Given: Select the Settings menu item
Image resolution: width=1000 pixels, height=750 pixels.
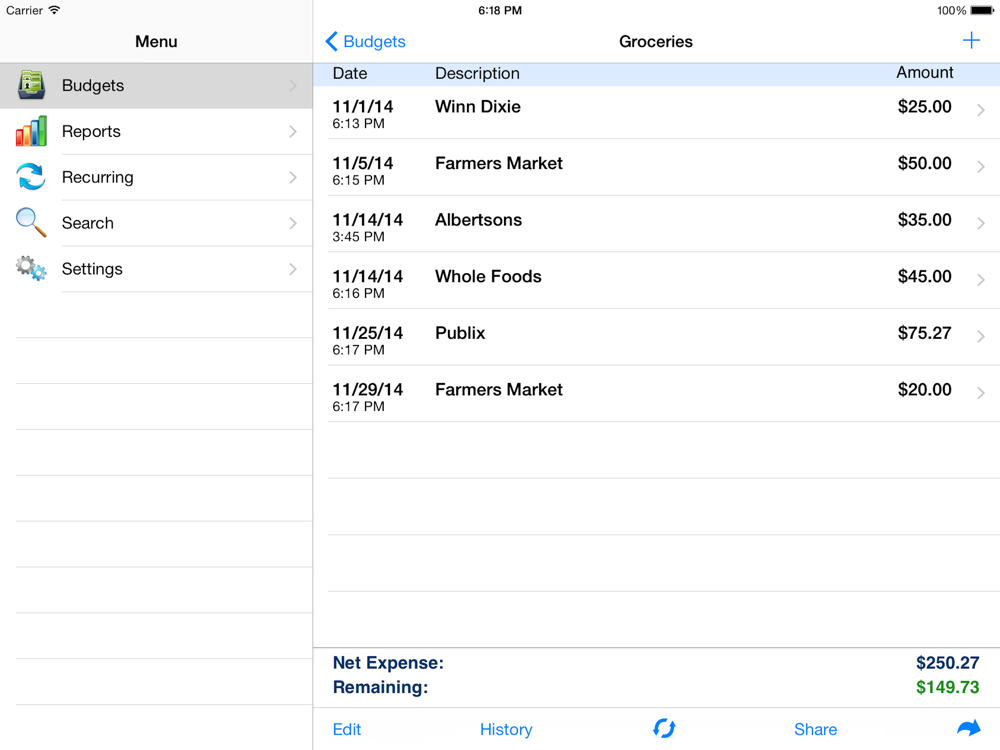Looking at the screenshot, I should (x=156, y=269).
